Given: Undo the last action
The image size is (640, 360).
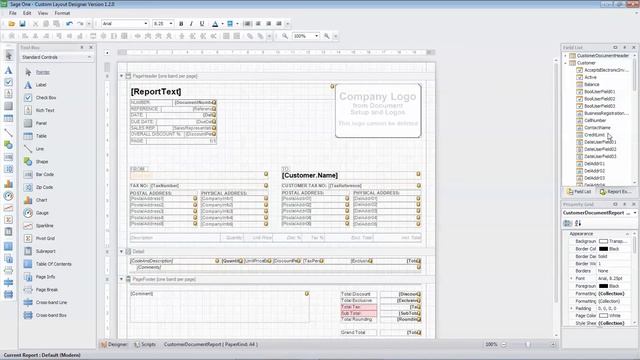Looking at the screenshot, I should tap(69, 24).
